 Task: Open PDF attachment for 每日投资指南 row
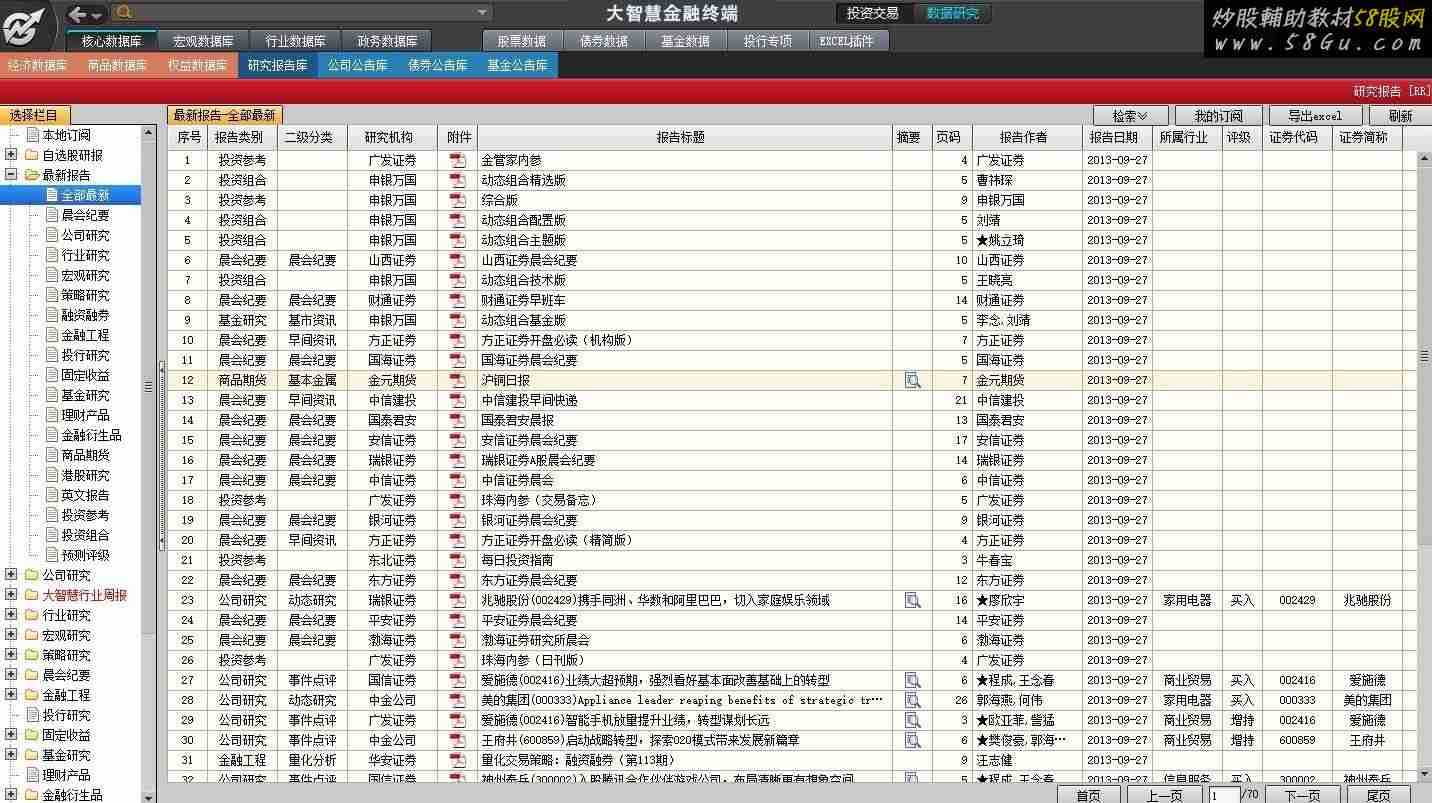[458, 560]
